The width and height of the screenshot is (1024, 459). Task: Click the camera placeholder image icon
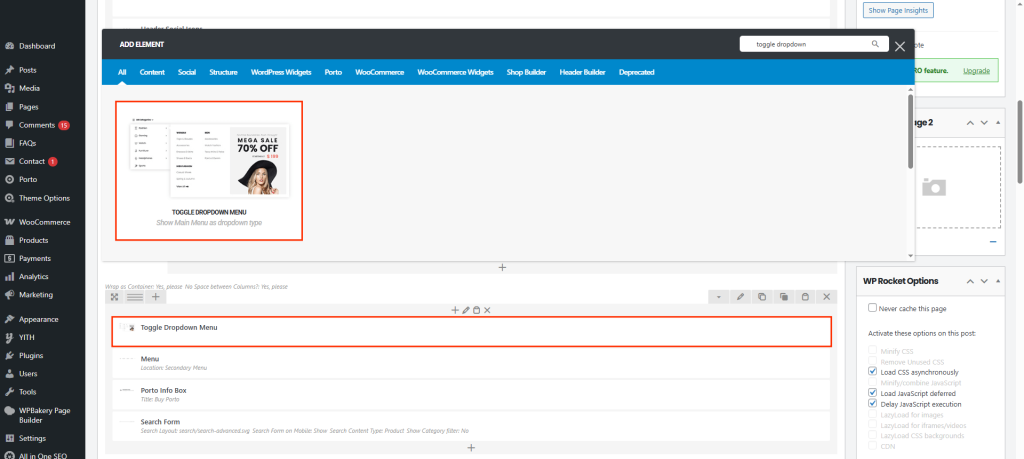coord(933,187)
